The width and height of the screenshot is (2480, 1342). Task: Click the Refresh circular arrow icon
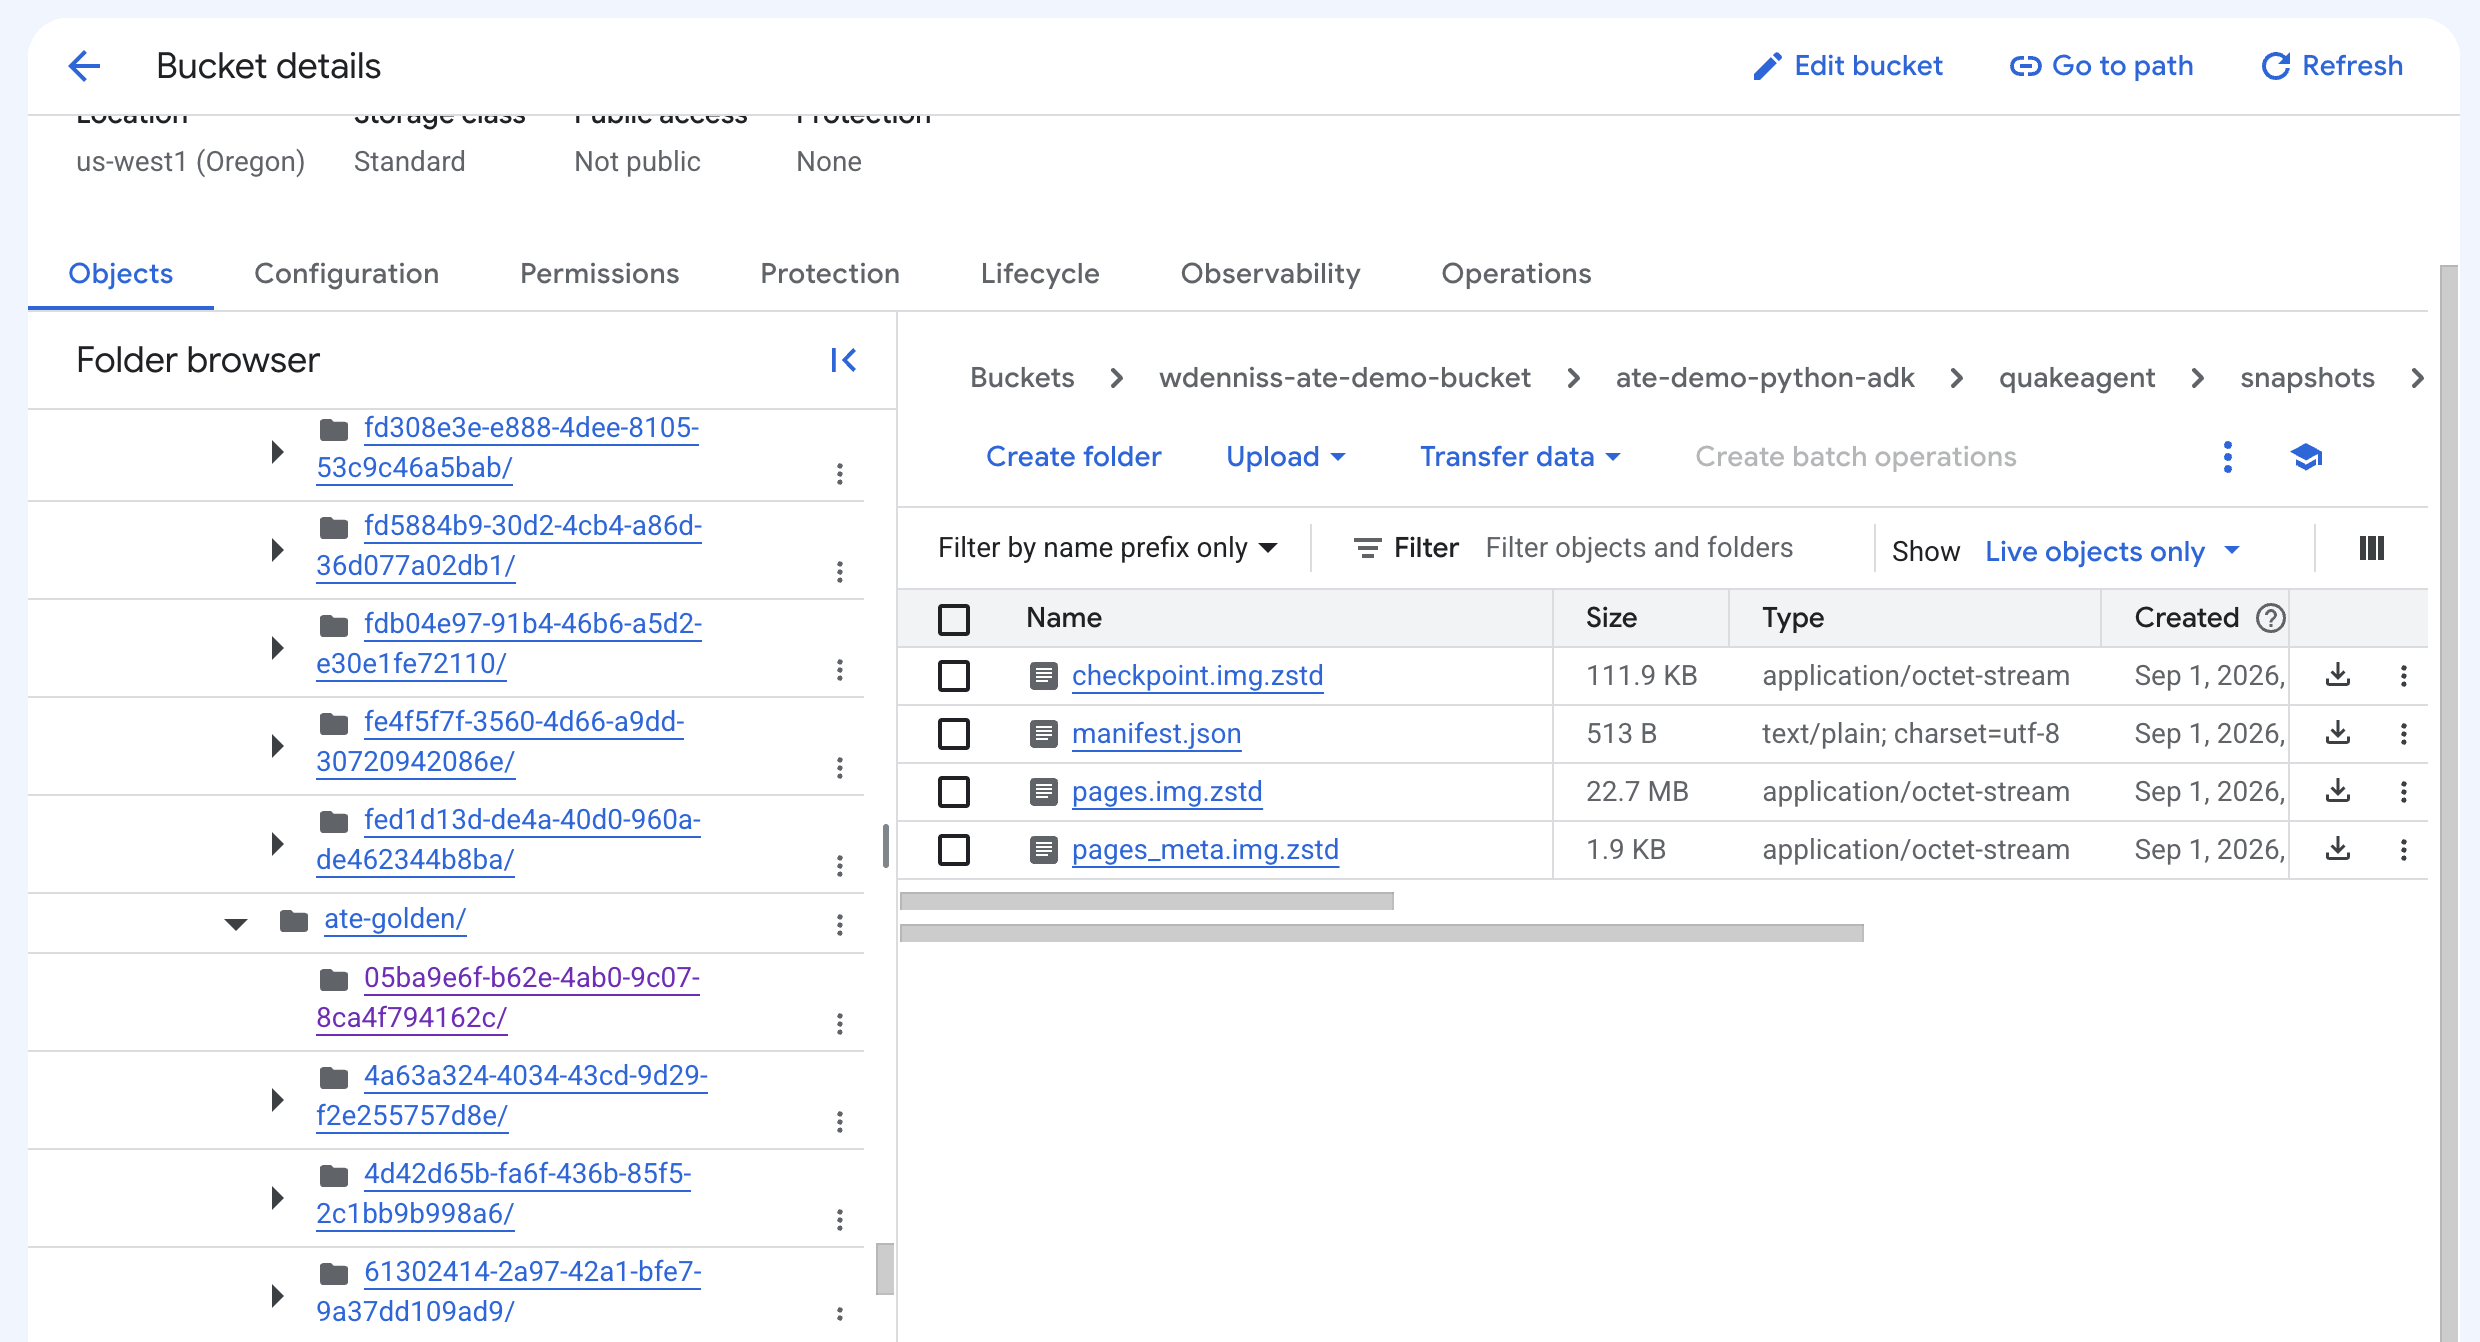(2276, 66)
